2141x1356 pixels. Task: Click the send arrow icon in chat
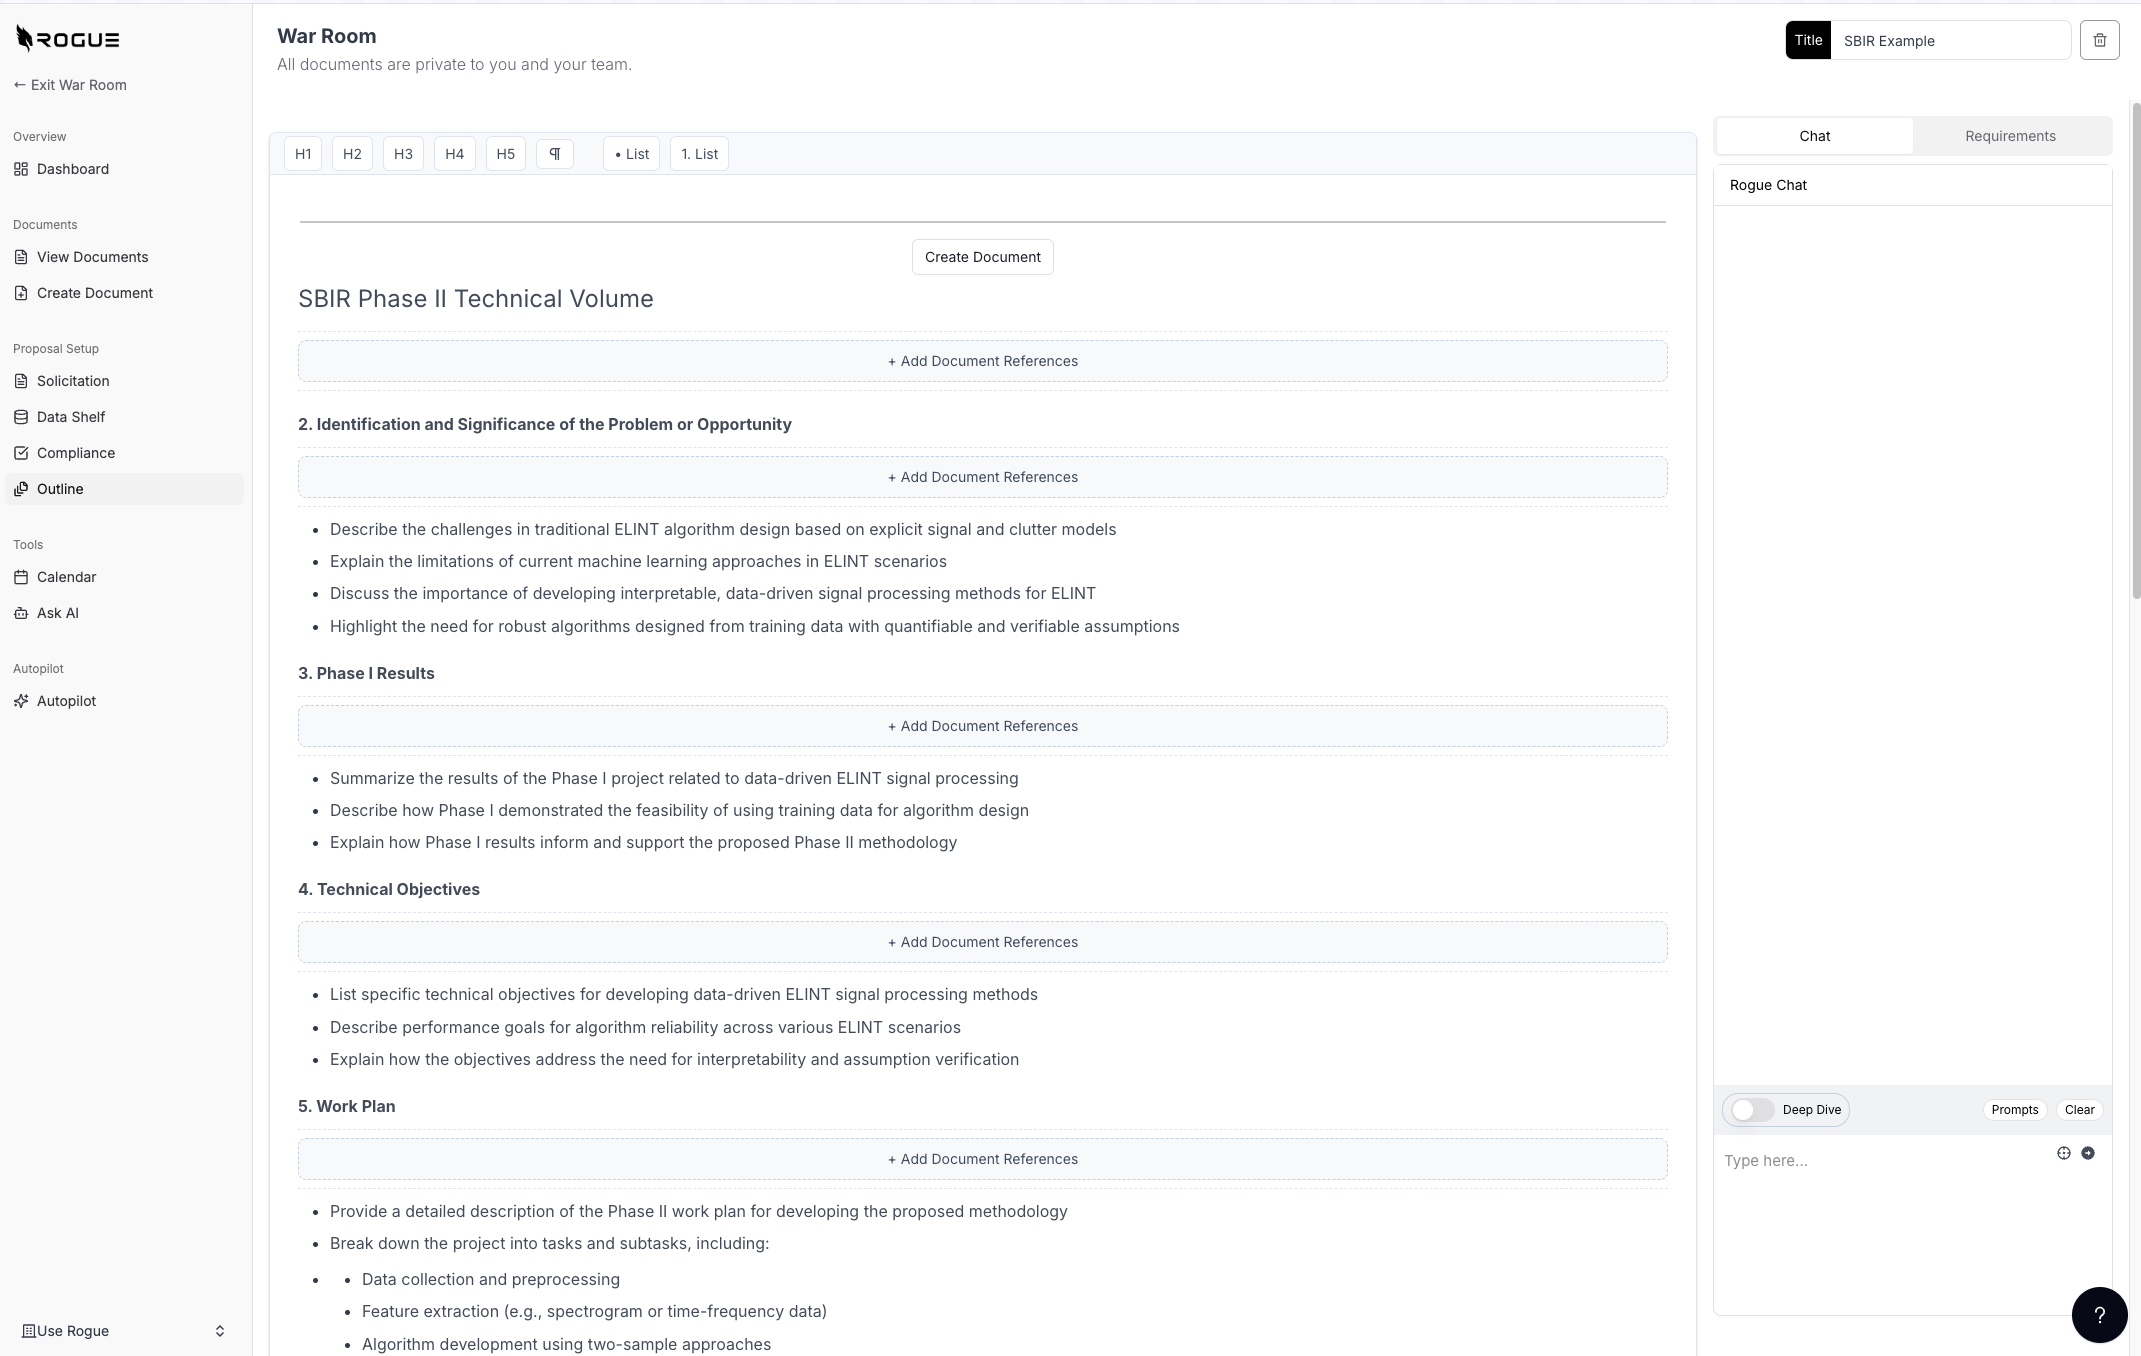coord(2088,1153)
